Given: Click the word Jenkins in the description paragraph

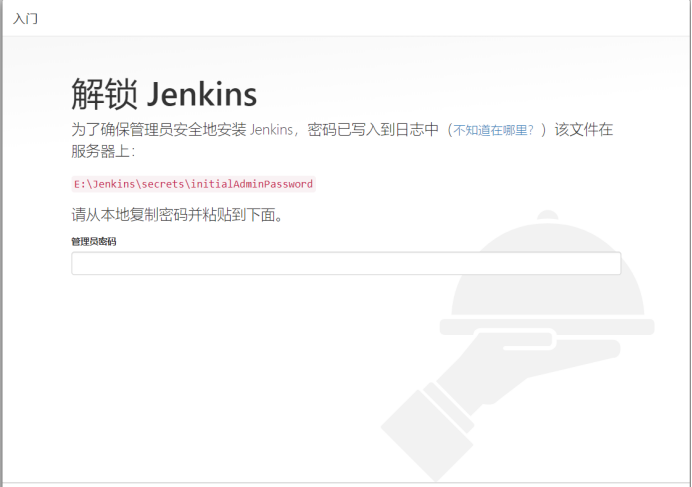Looking at the screenshot, I should [x=272, y=130].
